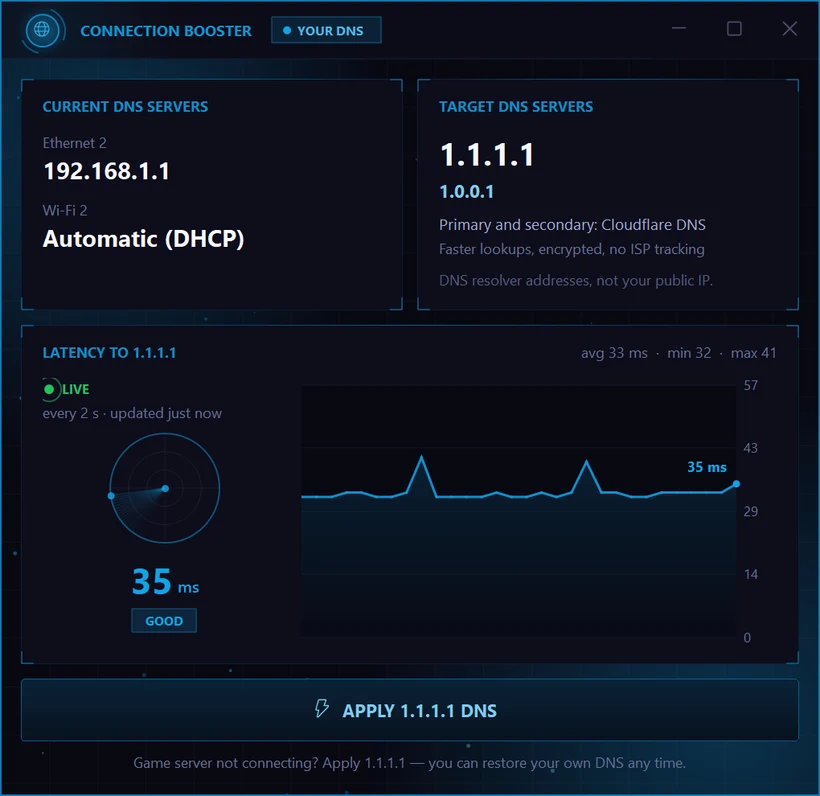Viewport: 820px width, 796px height.
Task: Click the large 35 ms reading
Action: point(165,582)
